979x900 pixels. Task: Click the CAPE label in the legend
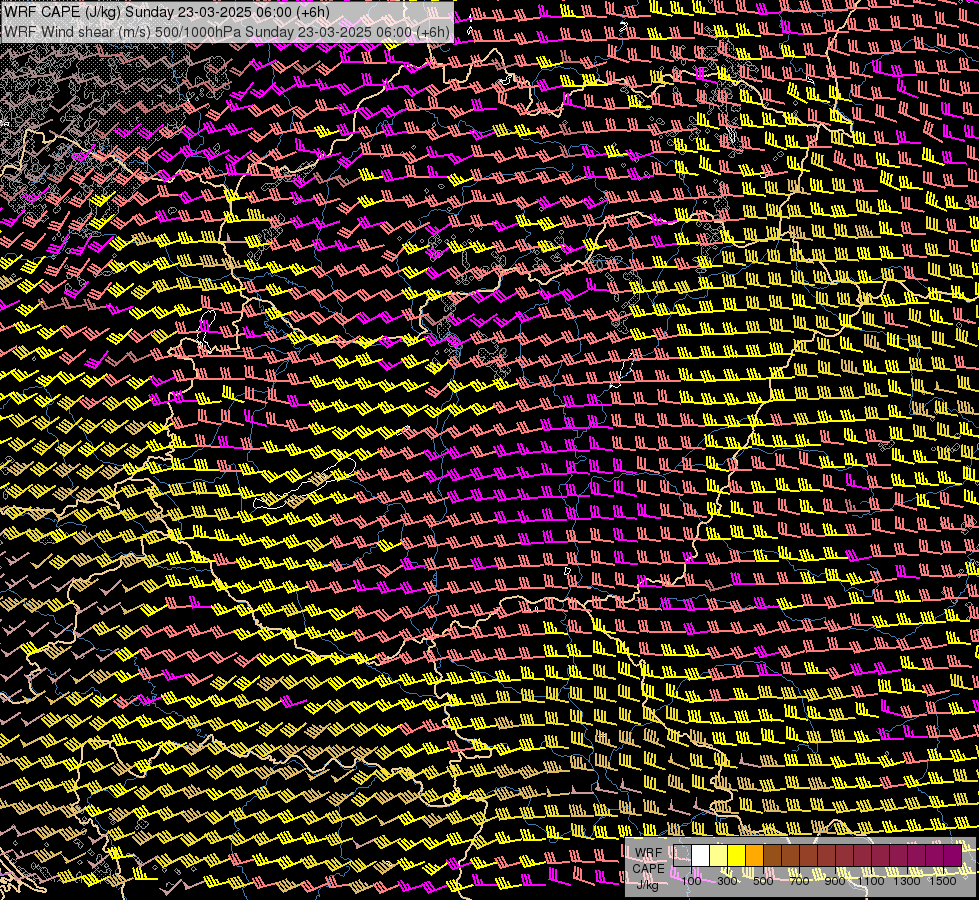pyautogui.click(x=648, y=868)
